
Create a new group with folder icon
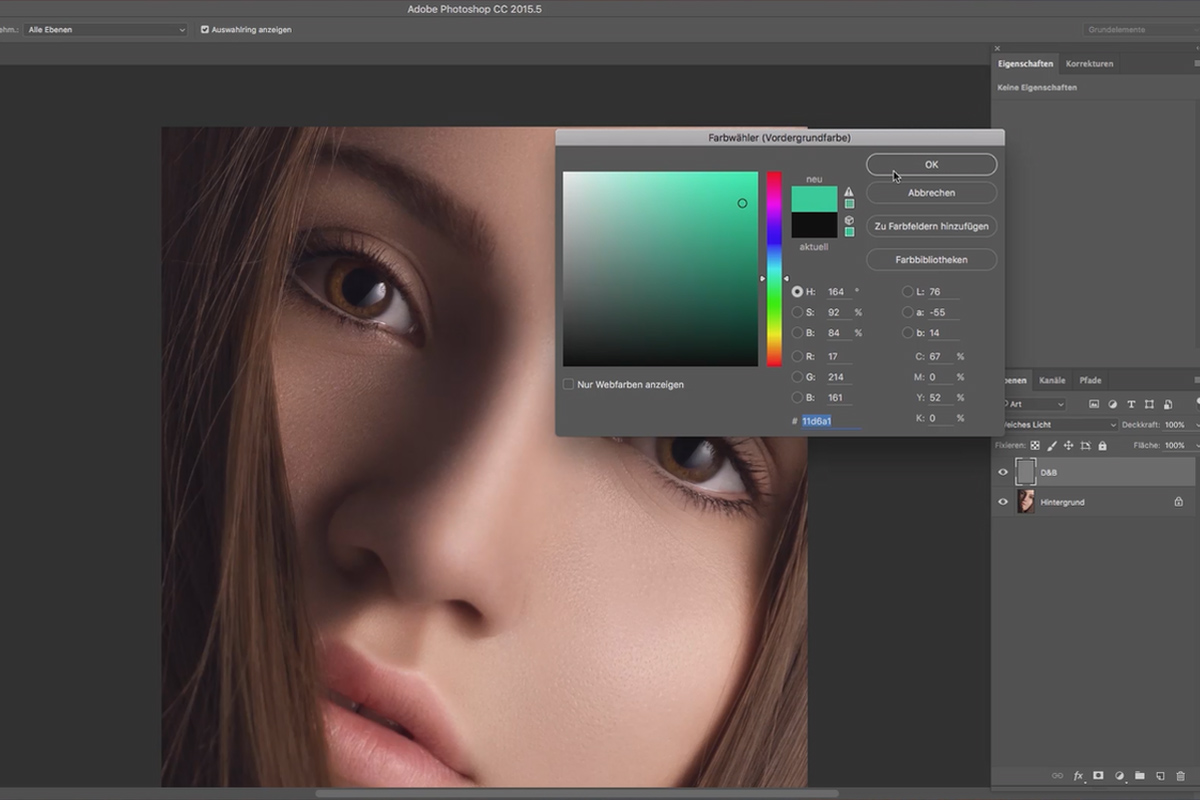[1140, 776]
